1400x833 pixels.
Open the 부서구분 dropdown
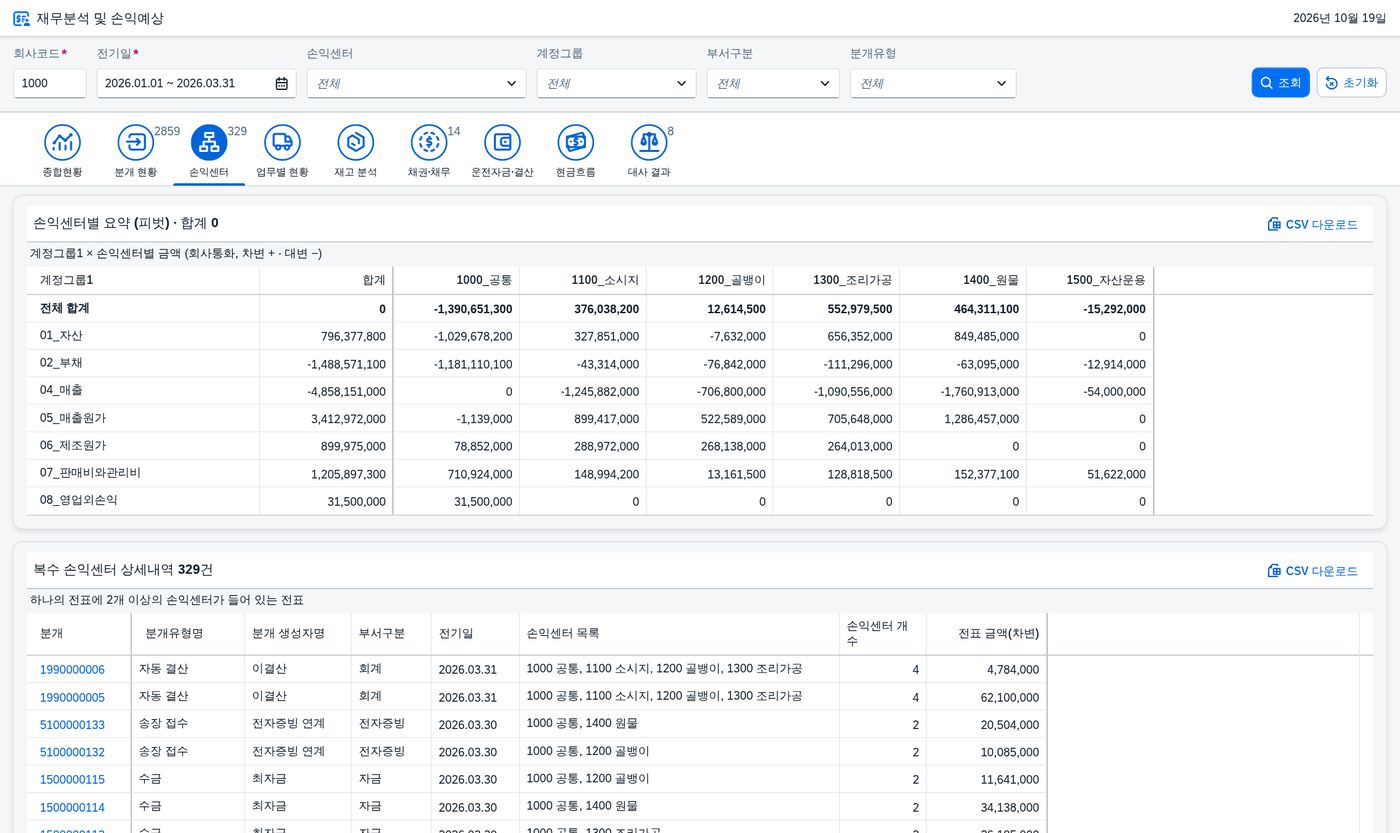(773, 83)
